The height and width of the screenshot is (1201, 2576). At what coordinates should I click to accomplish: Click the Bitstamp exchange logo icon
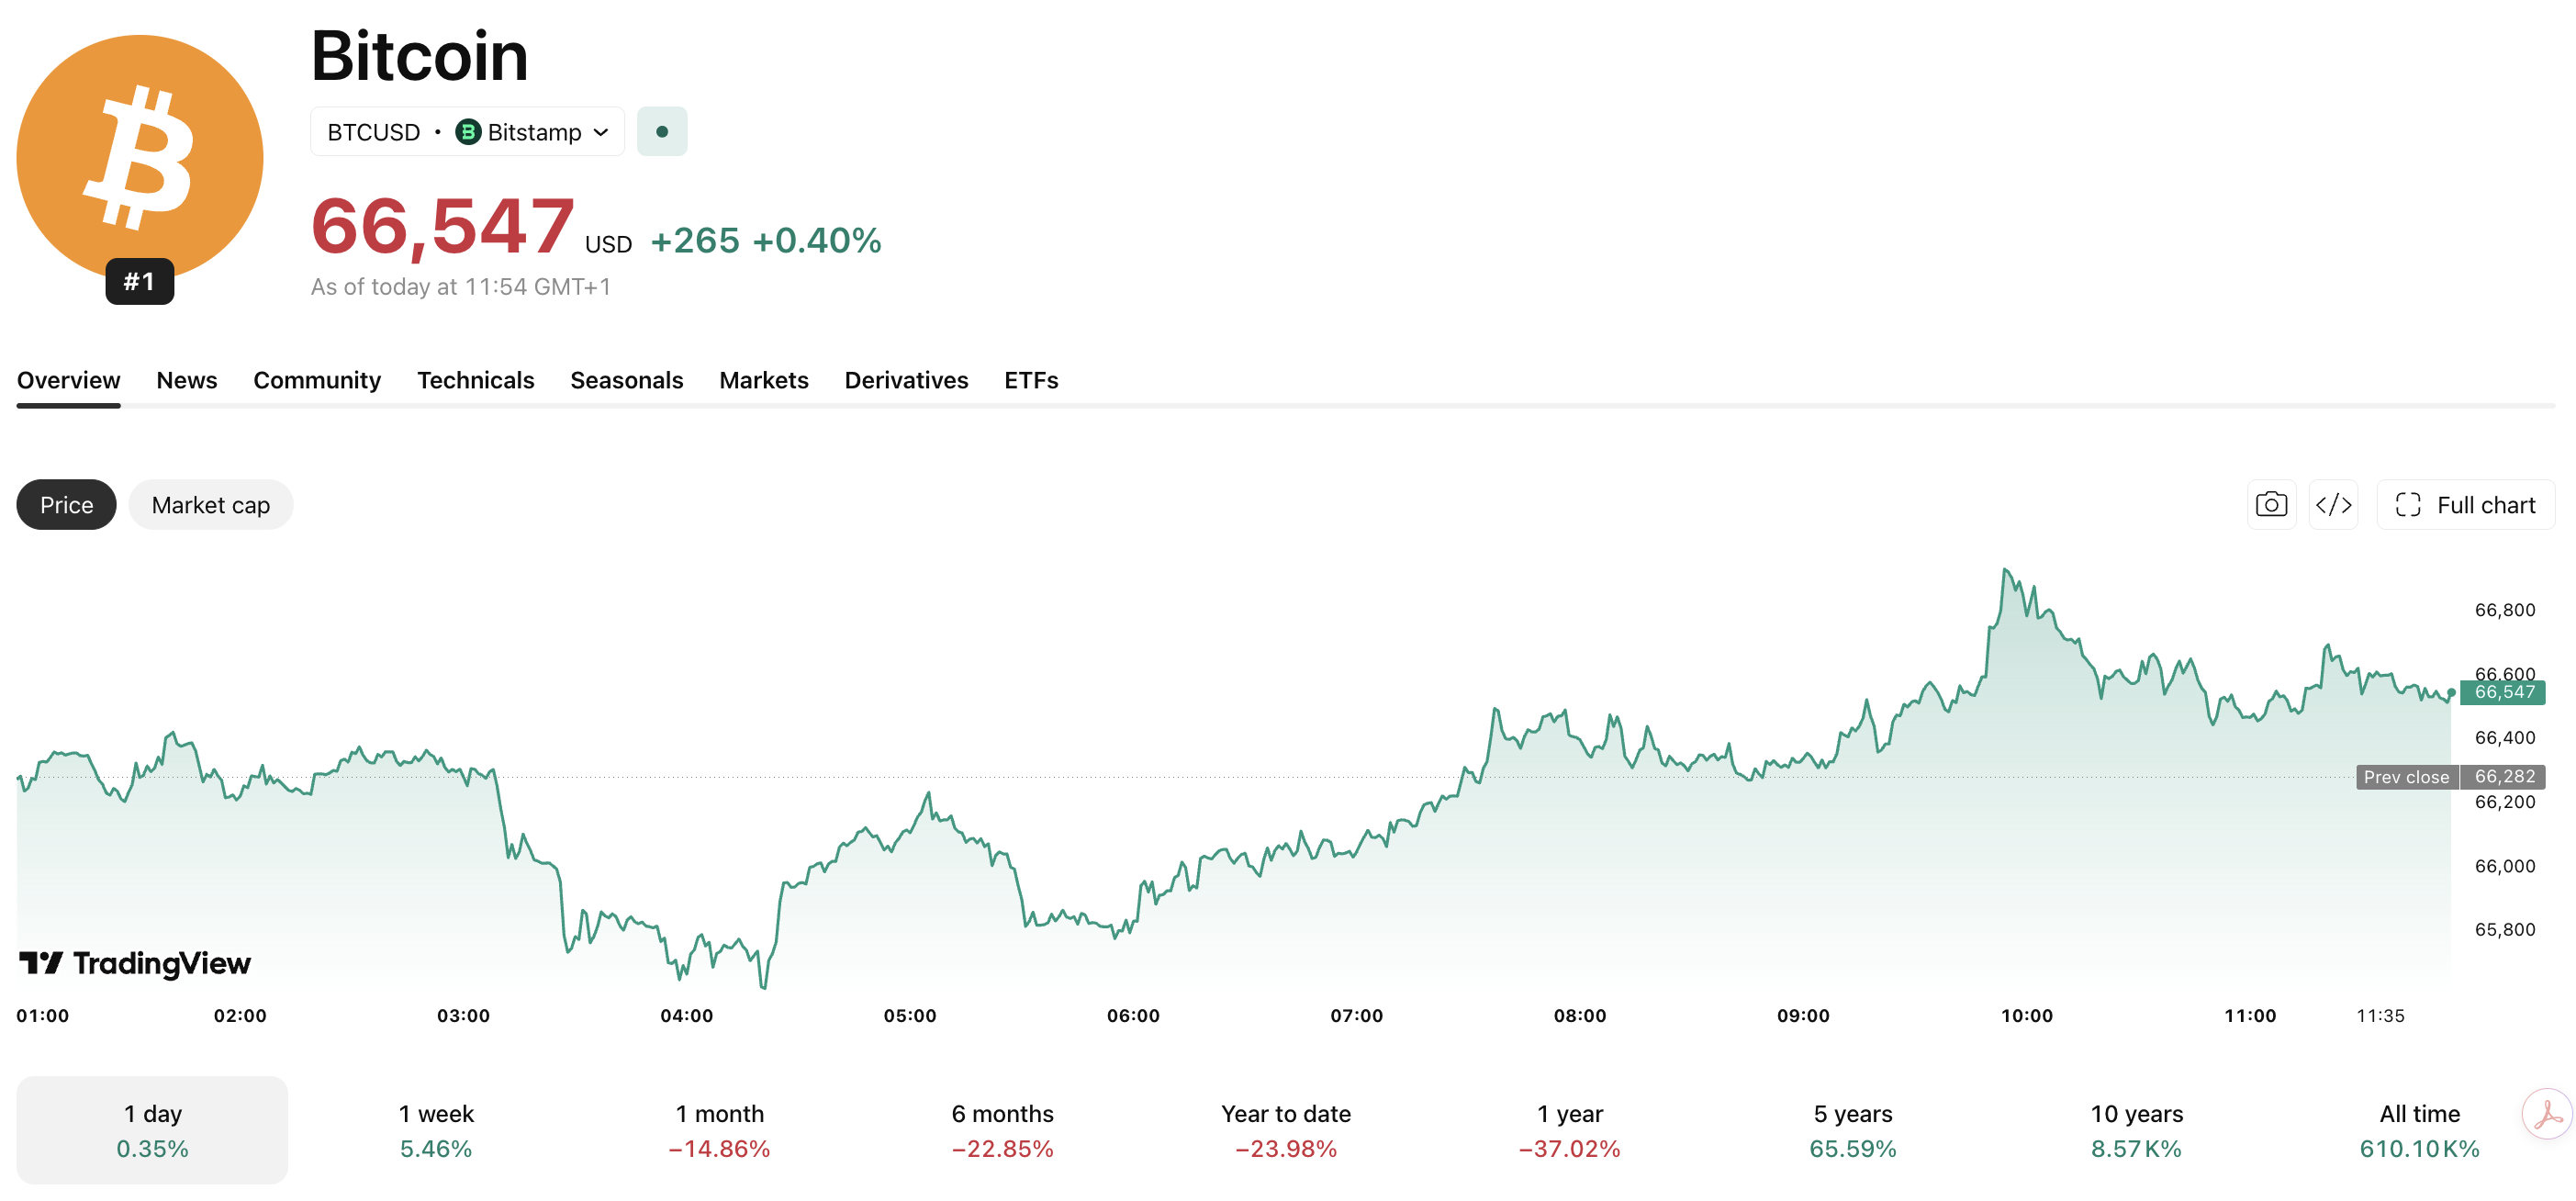coord(468,132)
